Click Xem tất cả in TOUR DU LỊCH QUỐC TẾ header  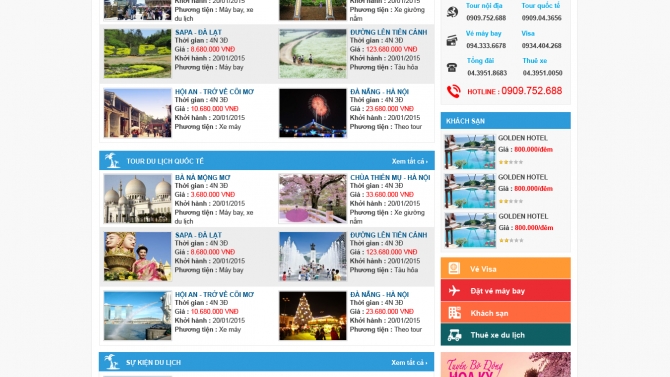pos(409,161)
